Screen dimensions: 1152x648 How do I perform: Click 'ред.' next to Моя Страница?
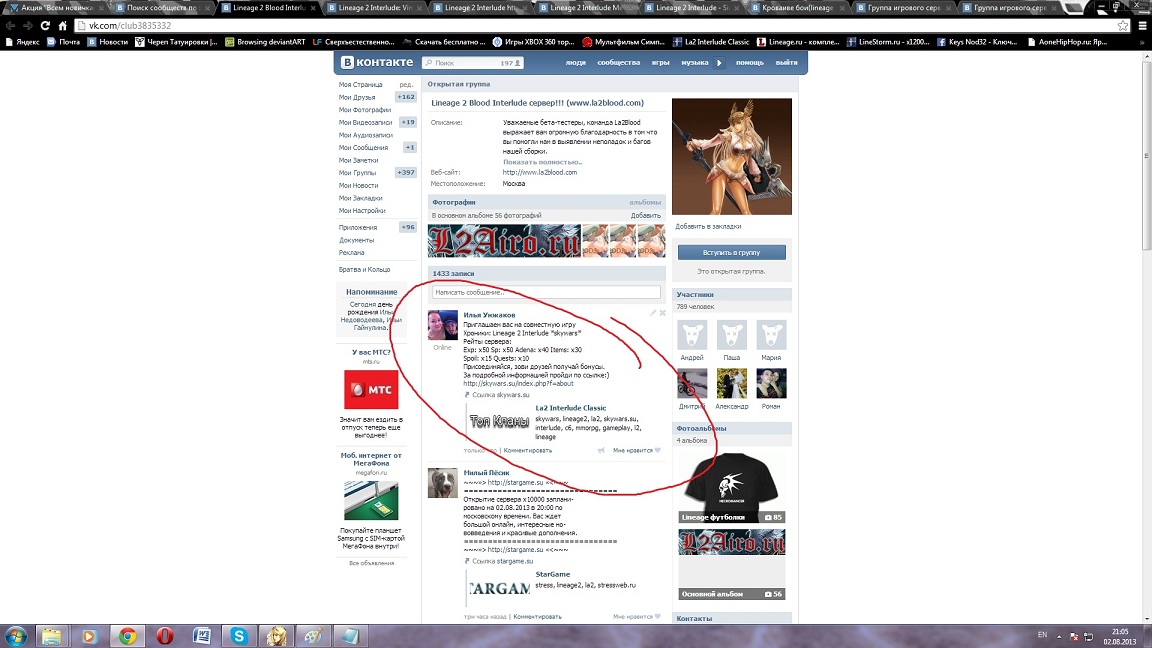[406, 84]
